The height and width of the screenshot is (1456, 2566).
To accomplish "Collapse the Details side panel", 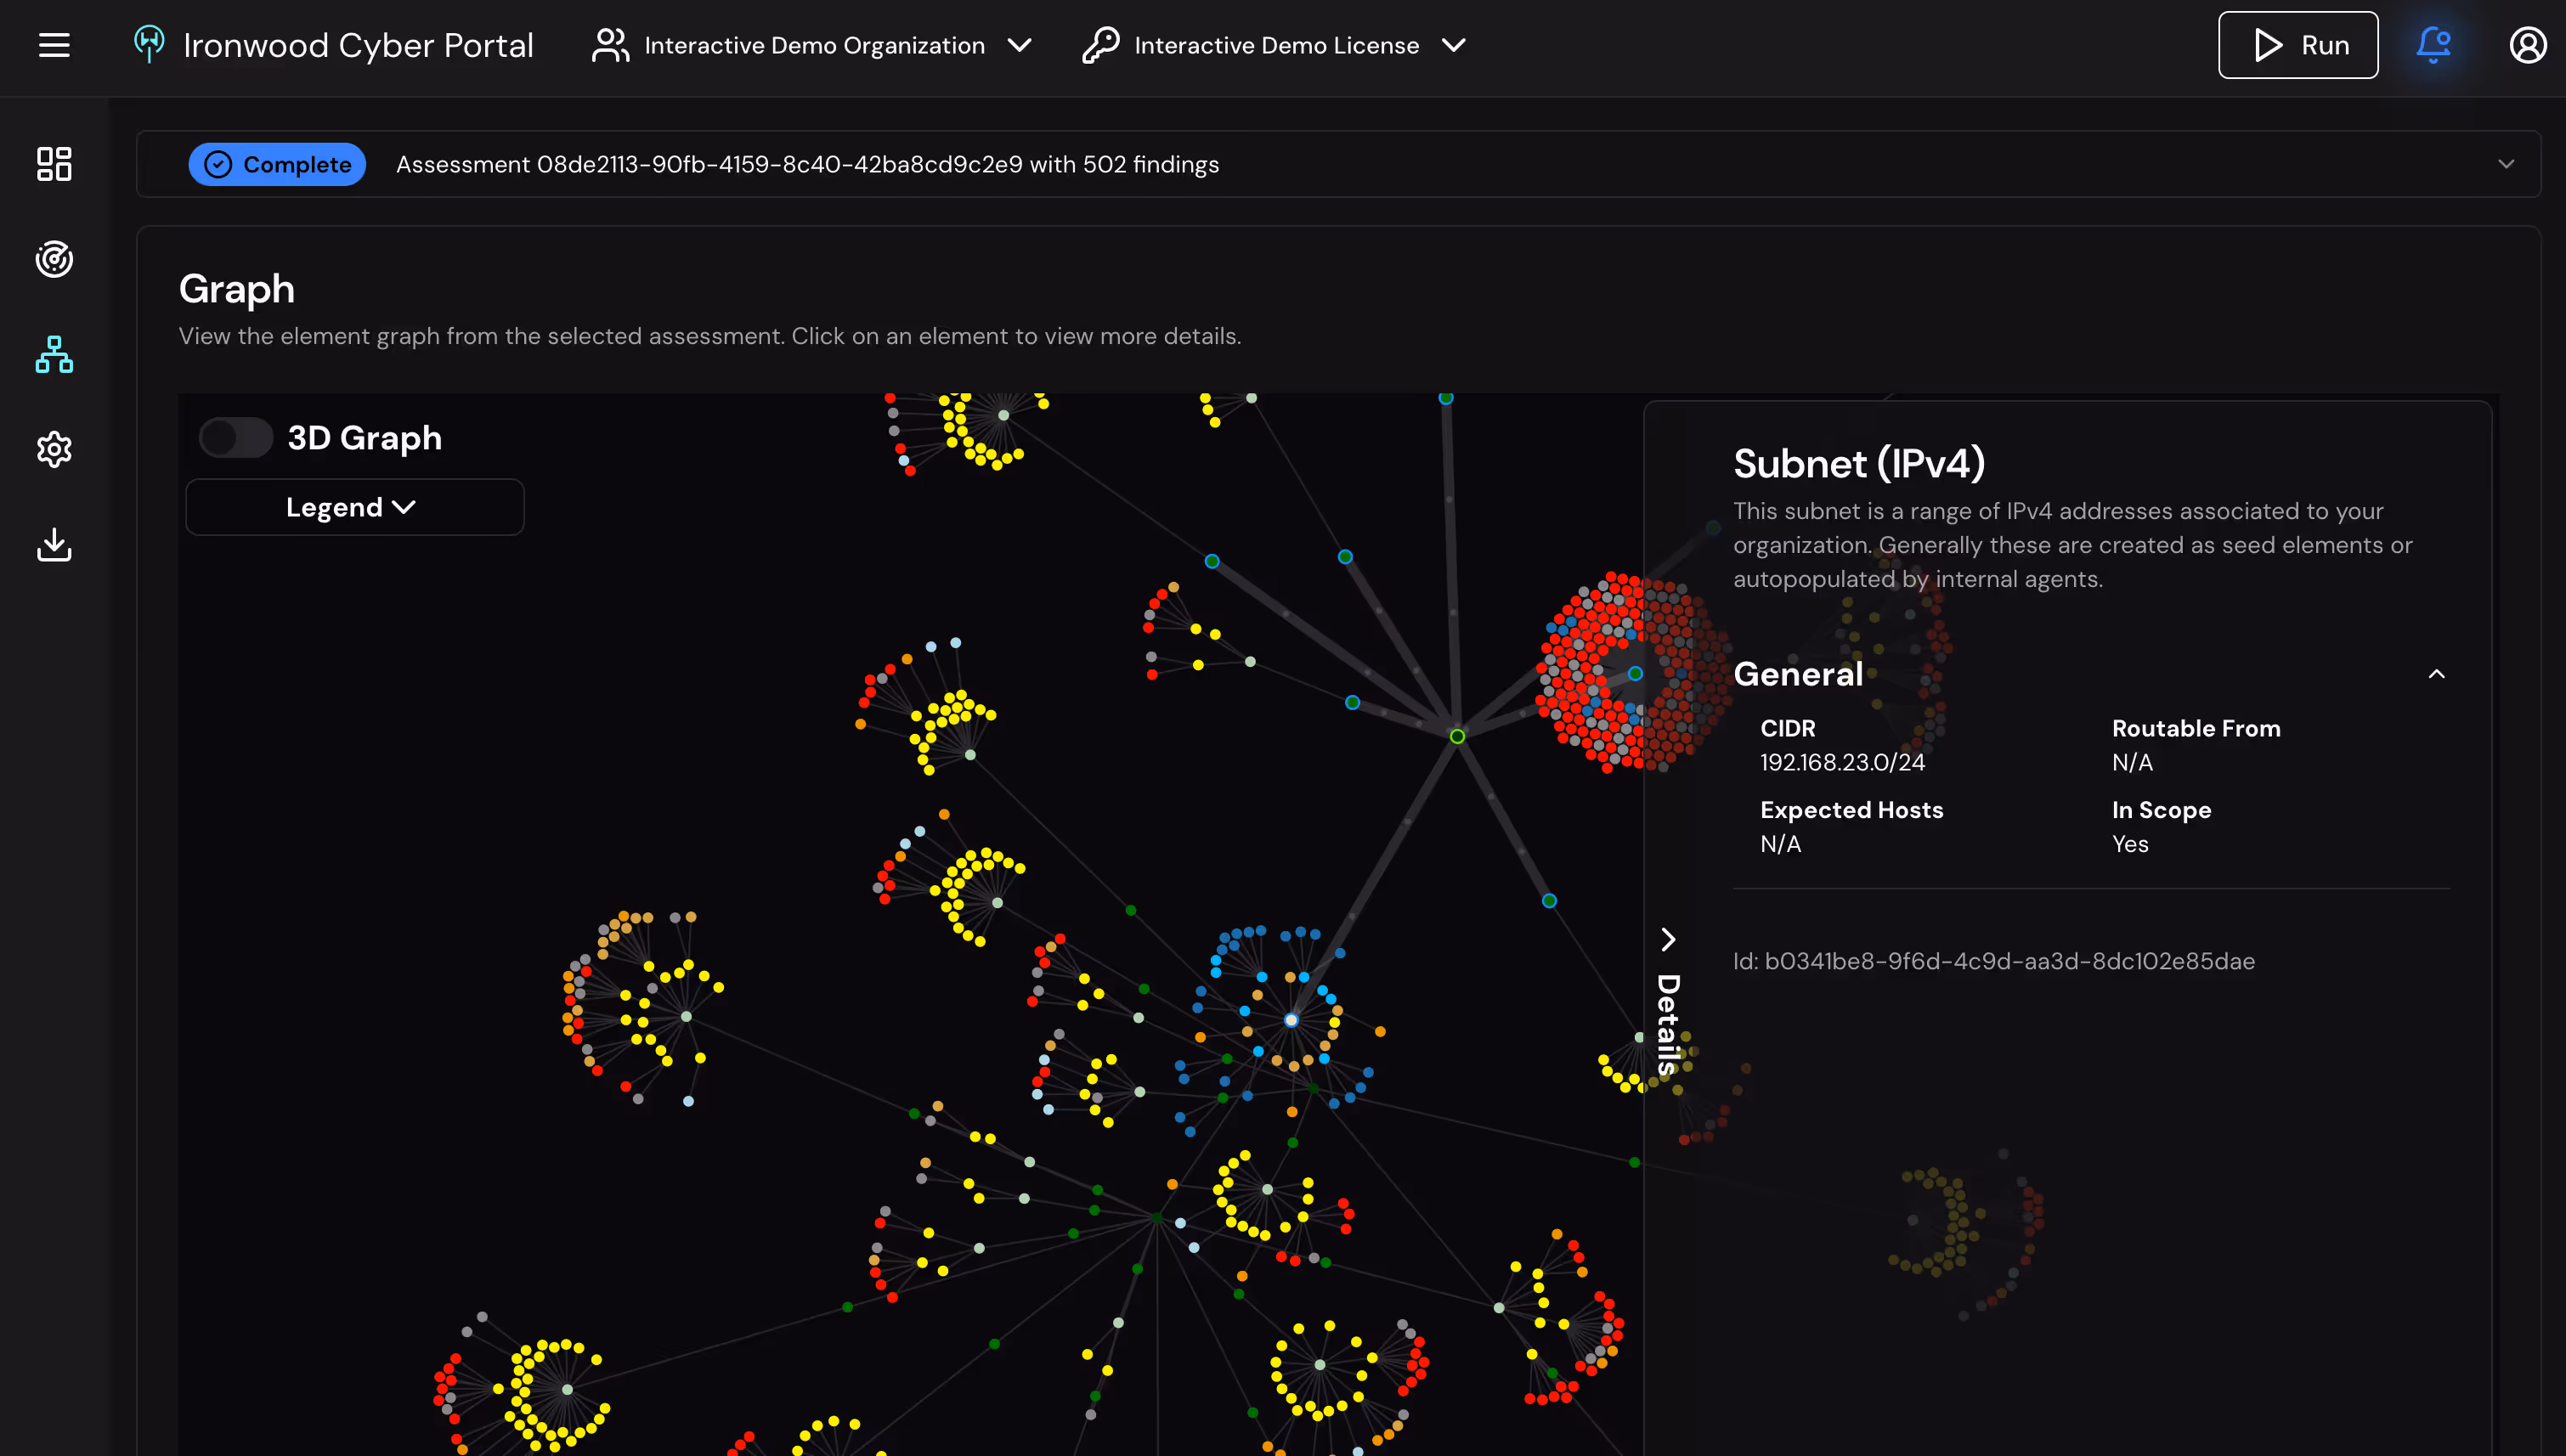I will (1667, 940).
